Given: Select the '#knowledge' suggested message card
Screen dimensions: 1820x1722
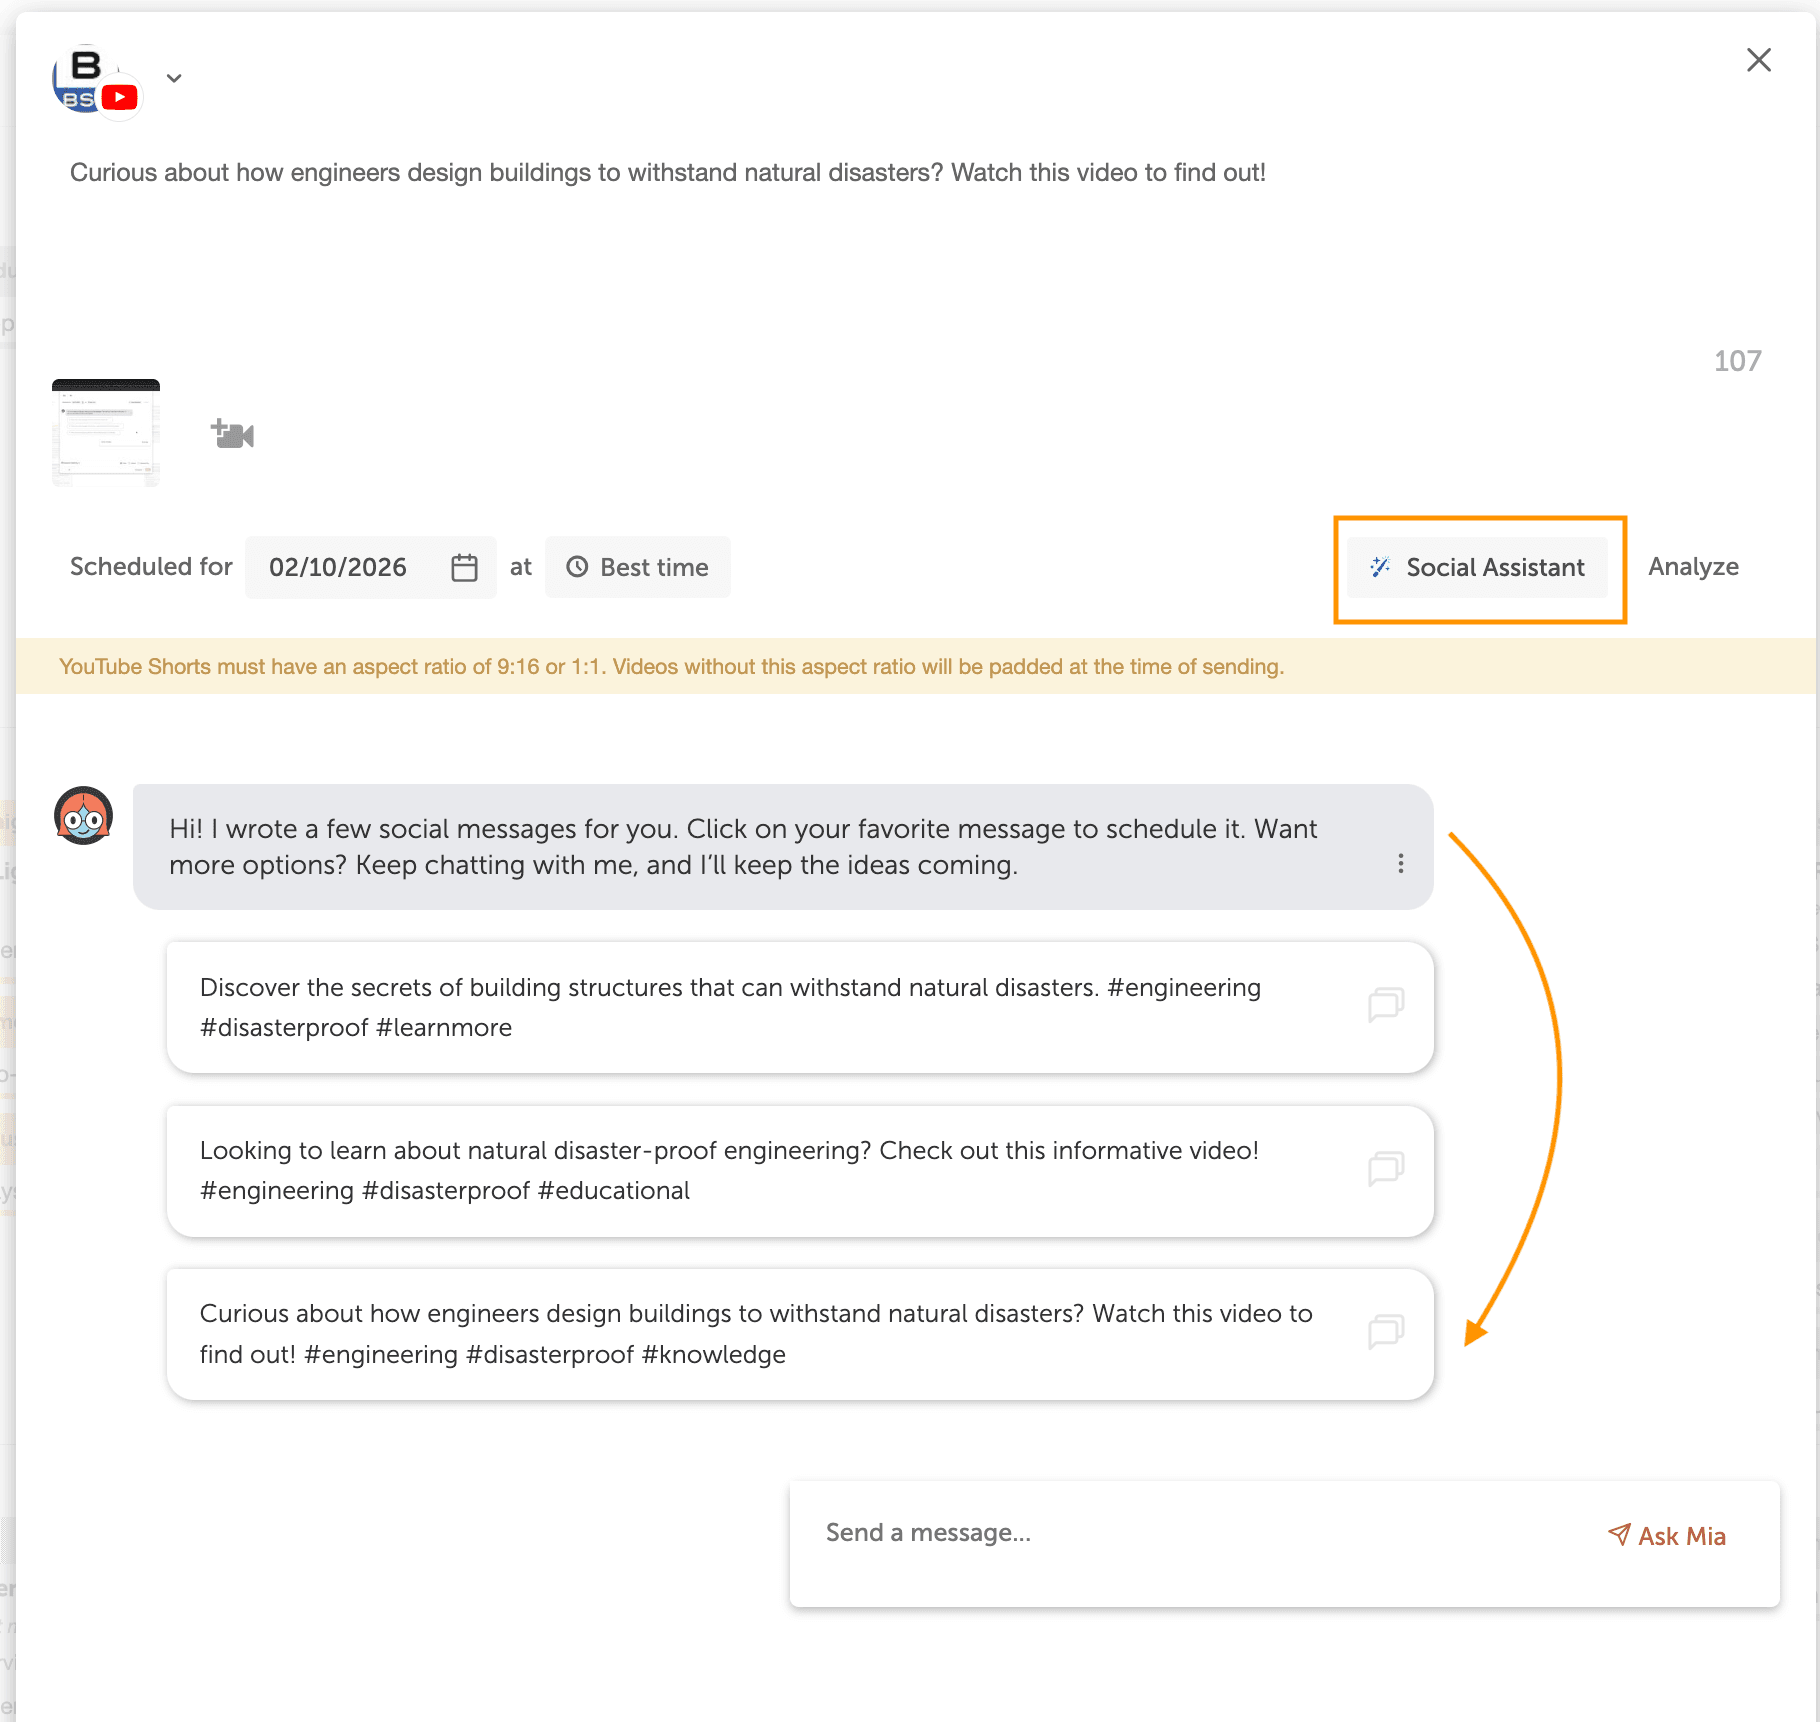Looking at the screenshot, I should point(730,1334).
